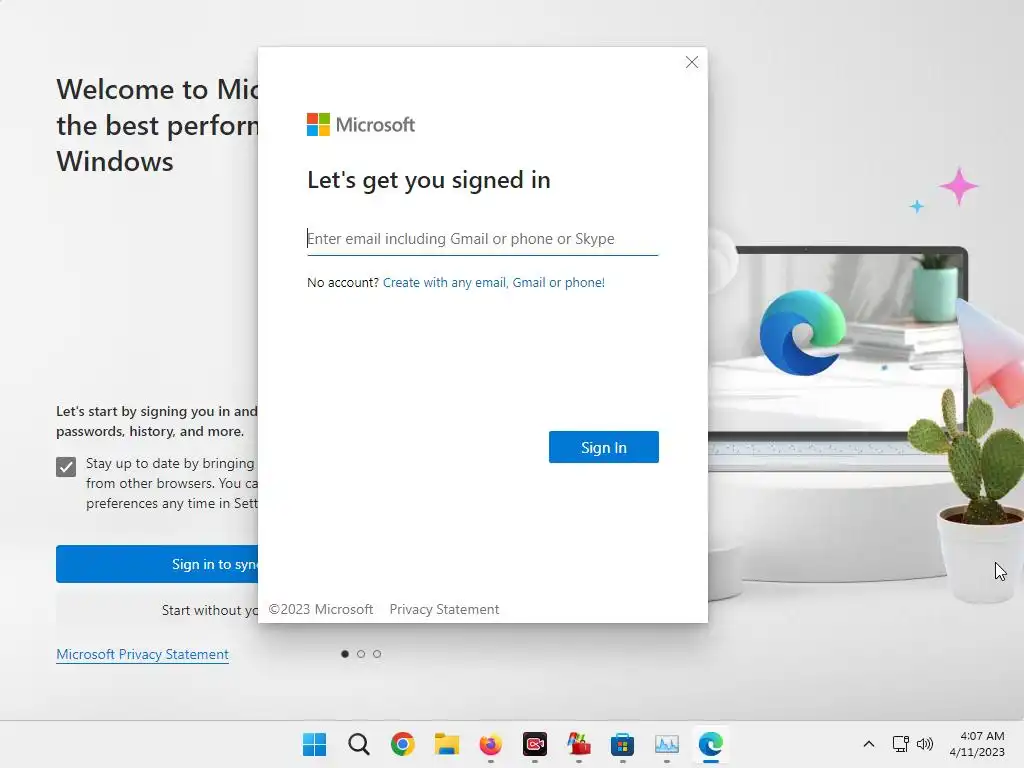Viewport: 1024px width, 768px height.
Task: Open Create with any email link
Action: (494, 283)
